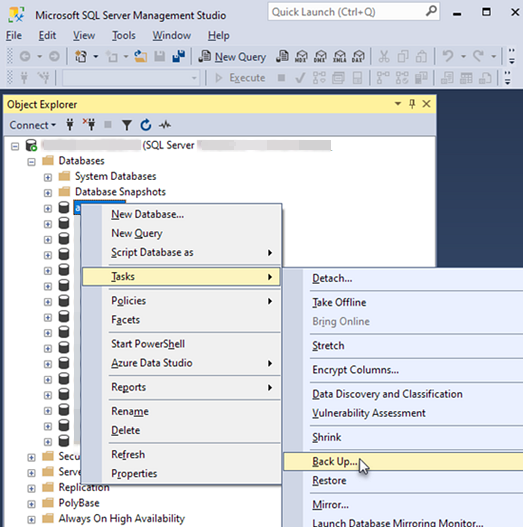Image resolution: width=523 pixels, height=527 pixels.
Task: Select Vulnerability Assessment in Tasks submenu
Action: pos(403,413)
